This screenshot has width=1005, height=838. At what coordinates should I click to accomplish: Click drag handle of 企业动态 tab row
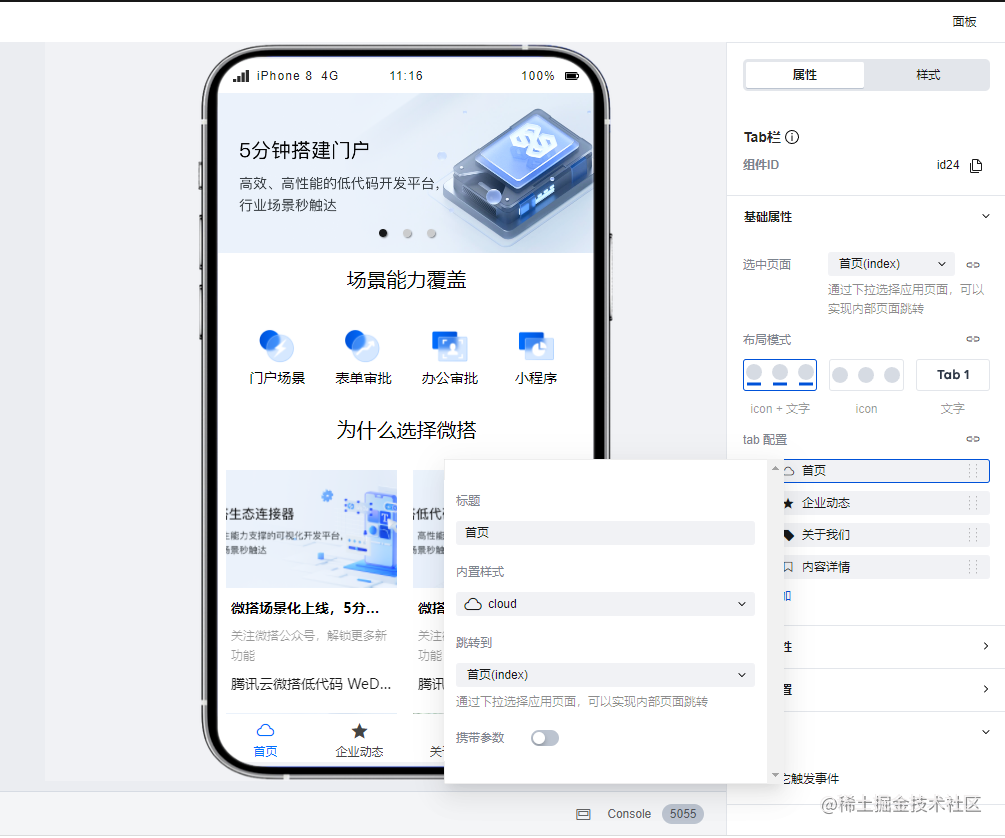click(x=973, y=503)
